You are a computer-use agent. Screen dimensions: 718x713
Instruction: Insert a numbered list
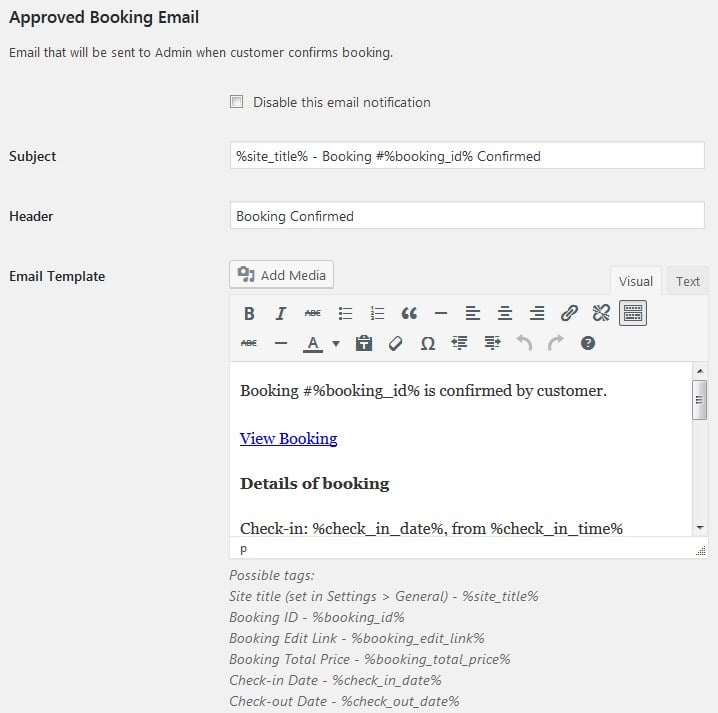pyautogui.click(x=377, y=313)
